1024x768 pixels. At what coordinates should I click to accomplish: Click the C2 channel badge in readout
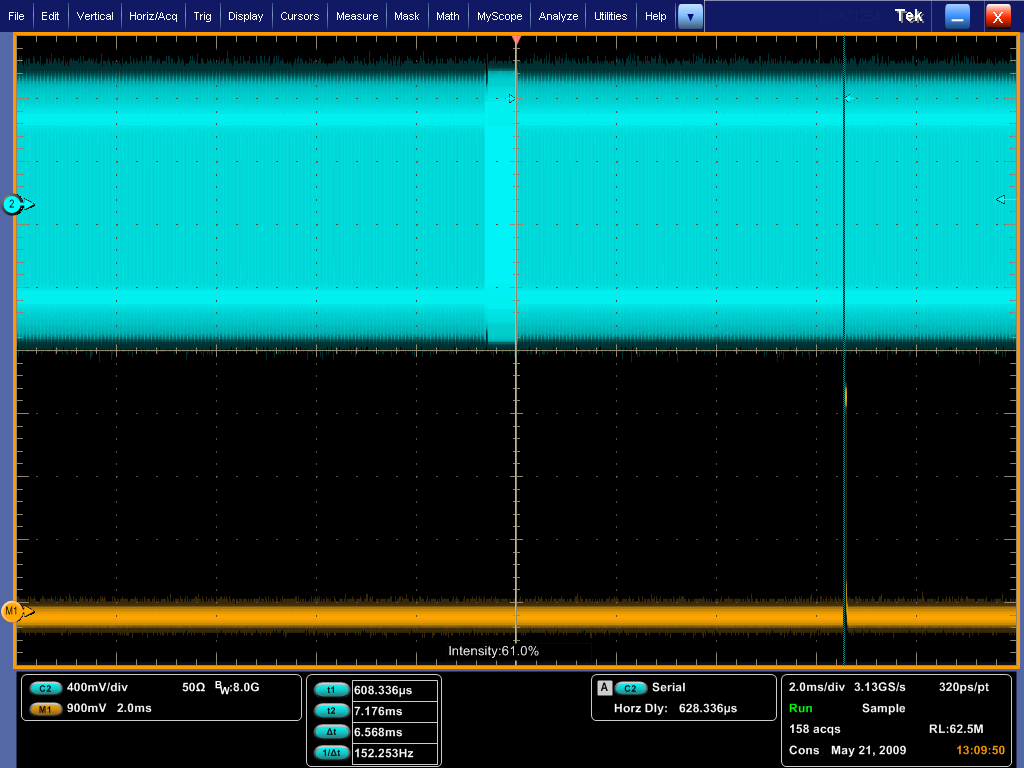click(45, 688)
